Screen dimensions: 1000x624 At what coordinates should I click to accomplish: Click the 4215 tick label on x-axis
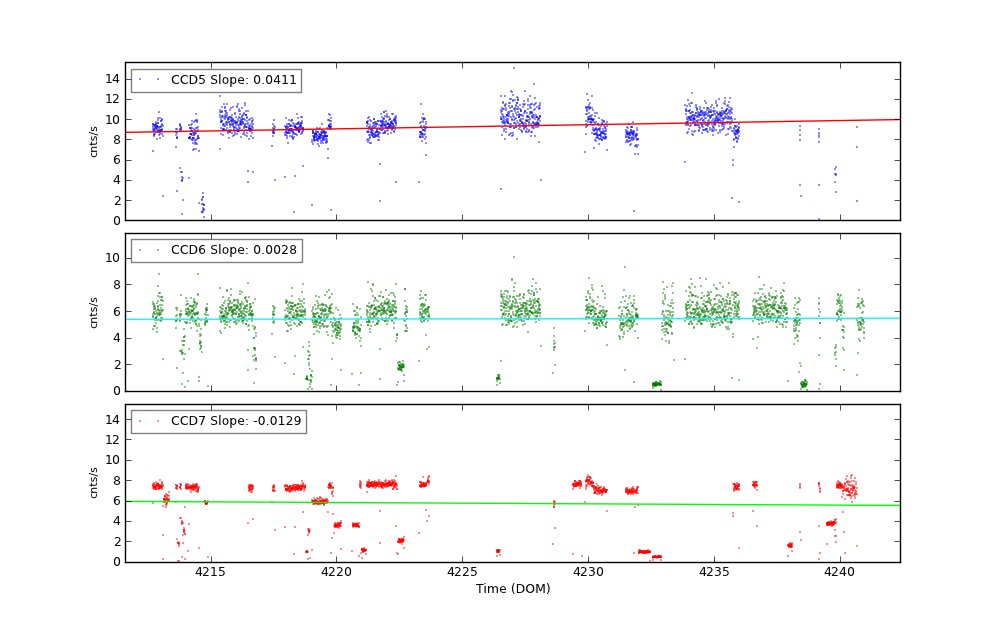(x=210, y=573)
